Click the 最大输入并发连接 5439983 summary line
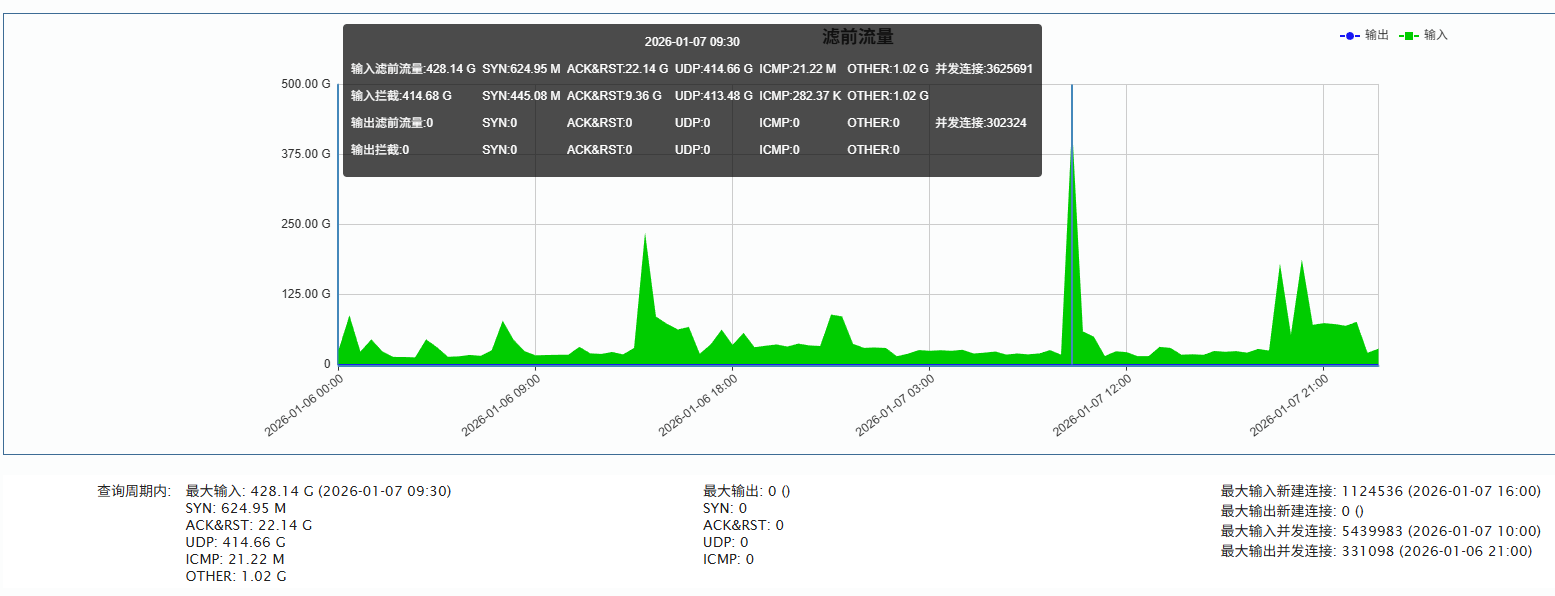The width and height of the screenshot is (1555, 596). 1380,531
